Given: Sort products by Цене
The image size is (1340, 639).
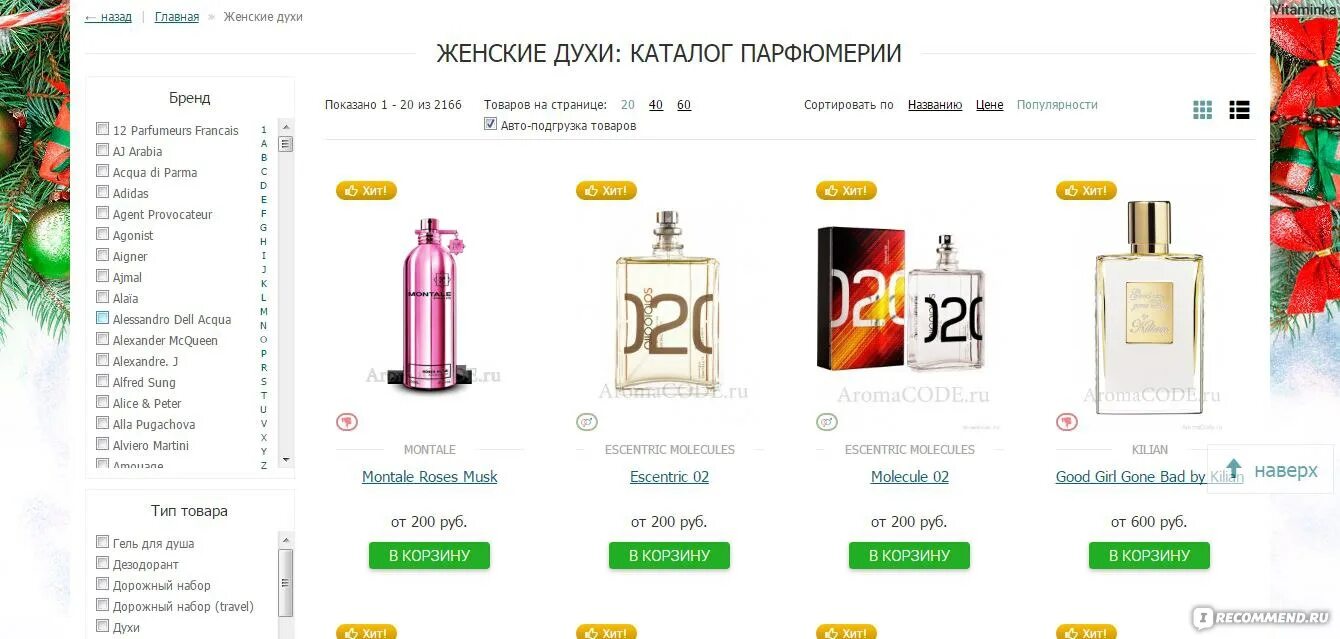Looking at the screenshot, I should (x=989, y=105).
